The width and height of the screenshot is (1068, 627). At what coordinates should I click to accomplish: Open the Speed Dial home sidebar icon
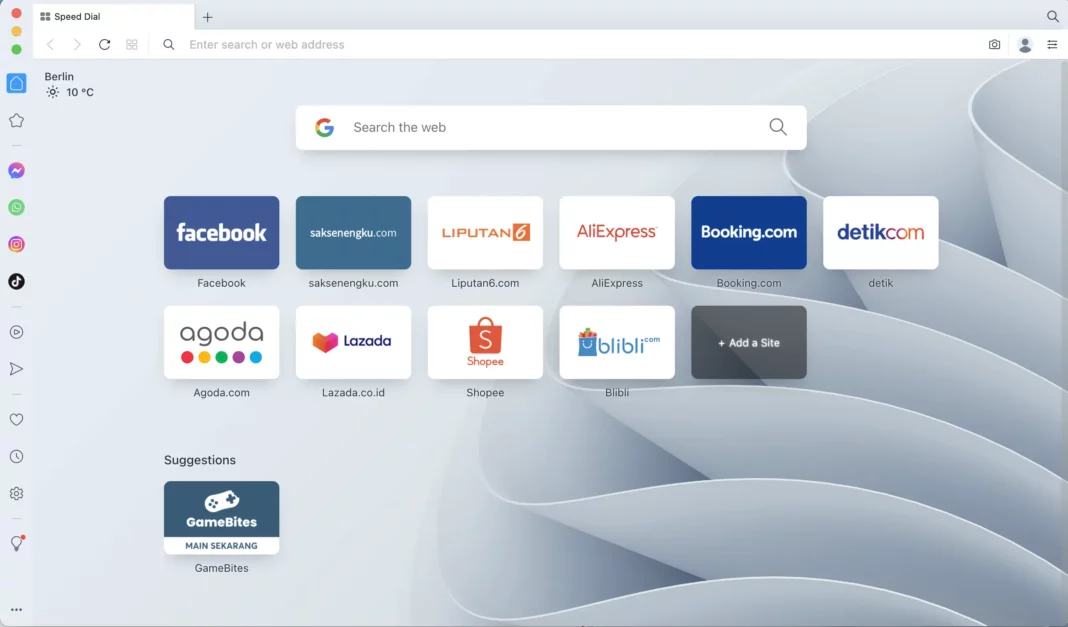click(16, 83)
